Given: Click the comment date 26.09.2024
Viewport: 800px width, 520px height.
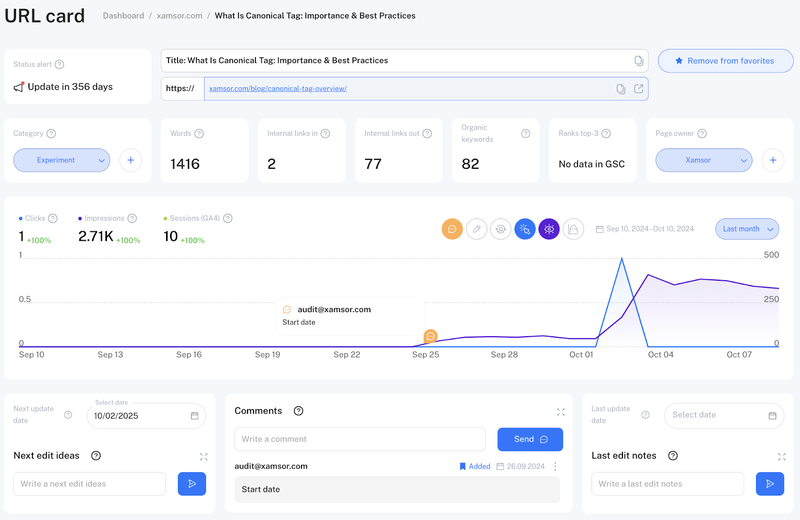Looking at the screenshot, I should pos(526,466).
